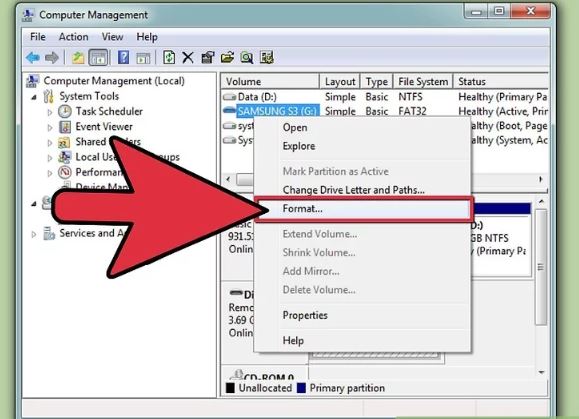Expand the Task Scheduler tree node
The height and width of the screenshot is (419, 579).
50,112
